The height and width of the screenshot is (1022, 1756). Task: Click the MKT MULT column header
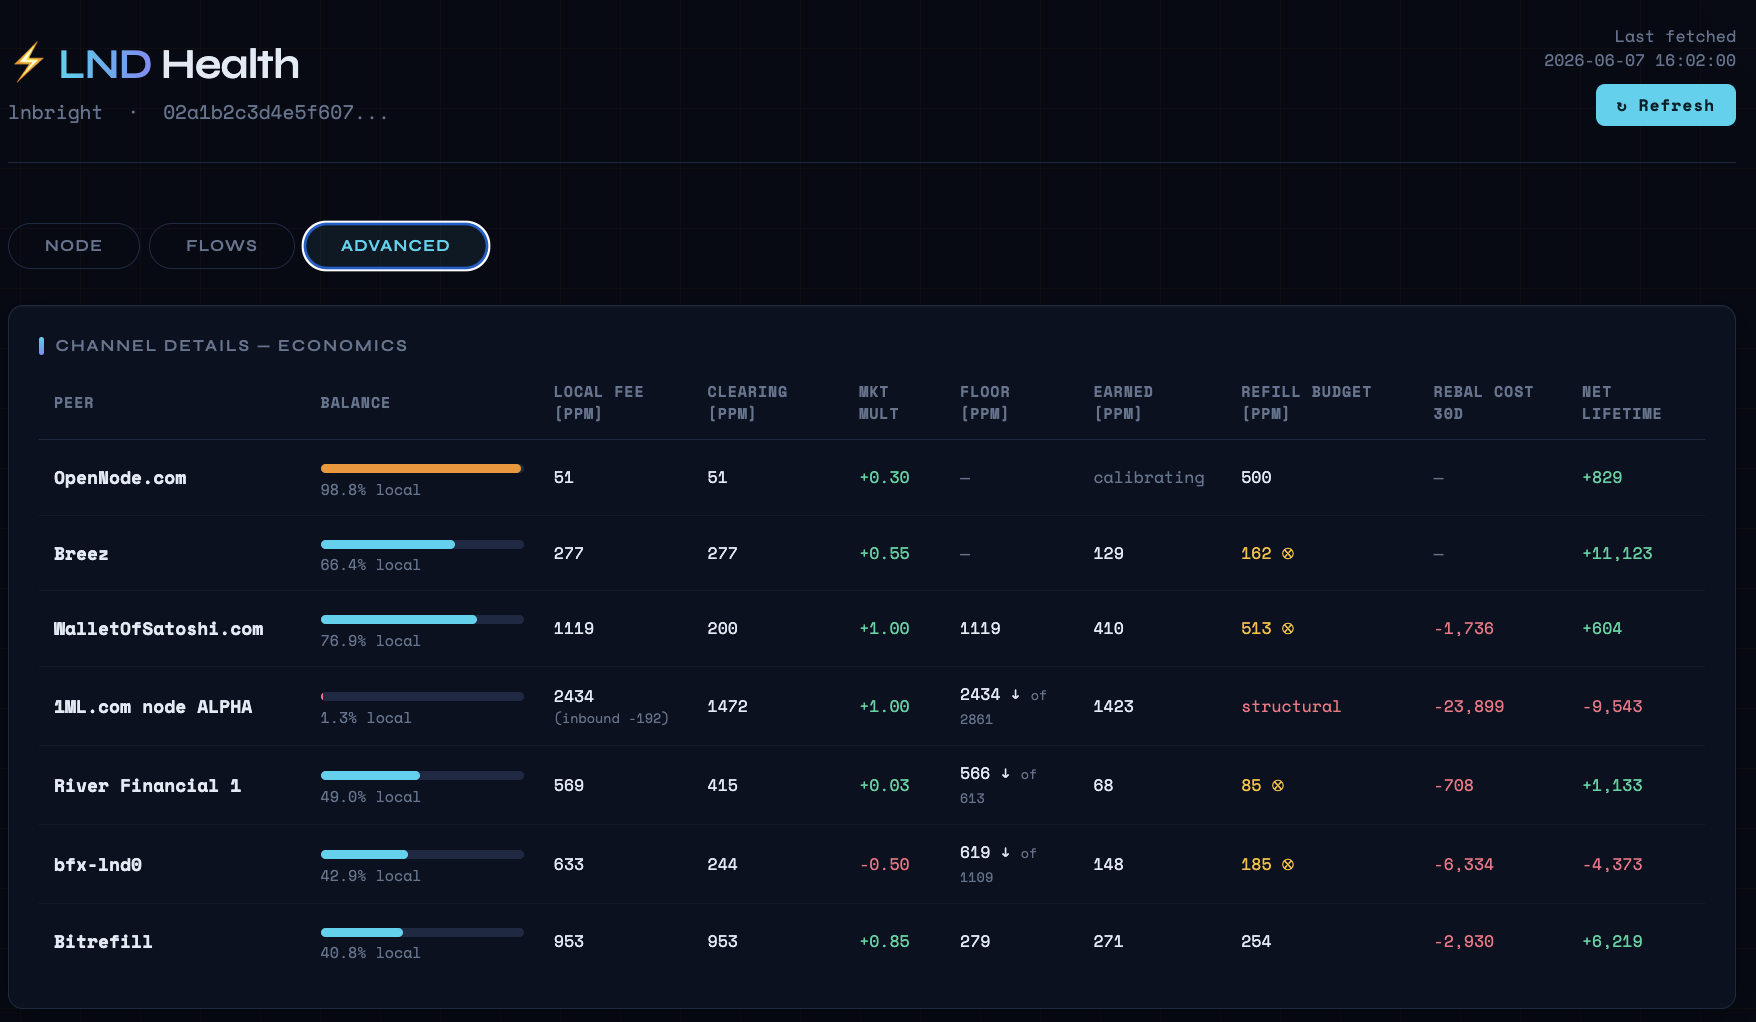pyautogui.click(x=879, y=403)
